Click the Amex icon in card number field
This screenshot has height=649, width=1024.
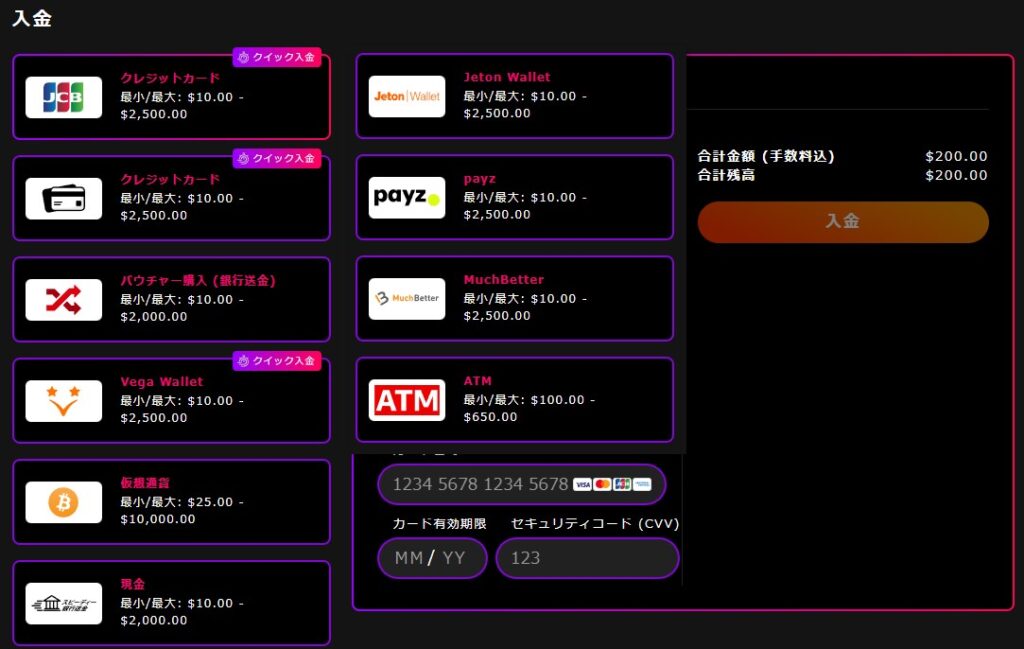642,484
